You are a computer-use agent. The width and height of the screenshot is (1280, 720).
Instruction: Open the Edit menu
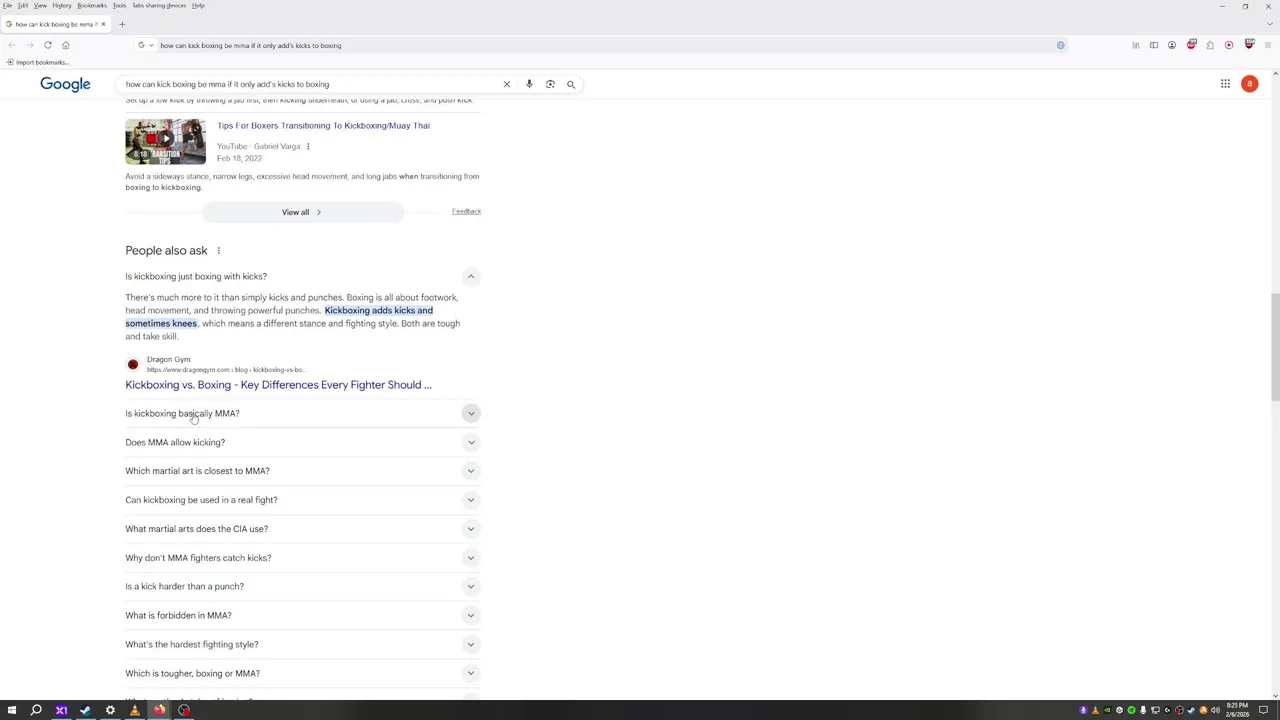[23, 6]
